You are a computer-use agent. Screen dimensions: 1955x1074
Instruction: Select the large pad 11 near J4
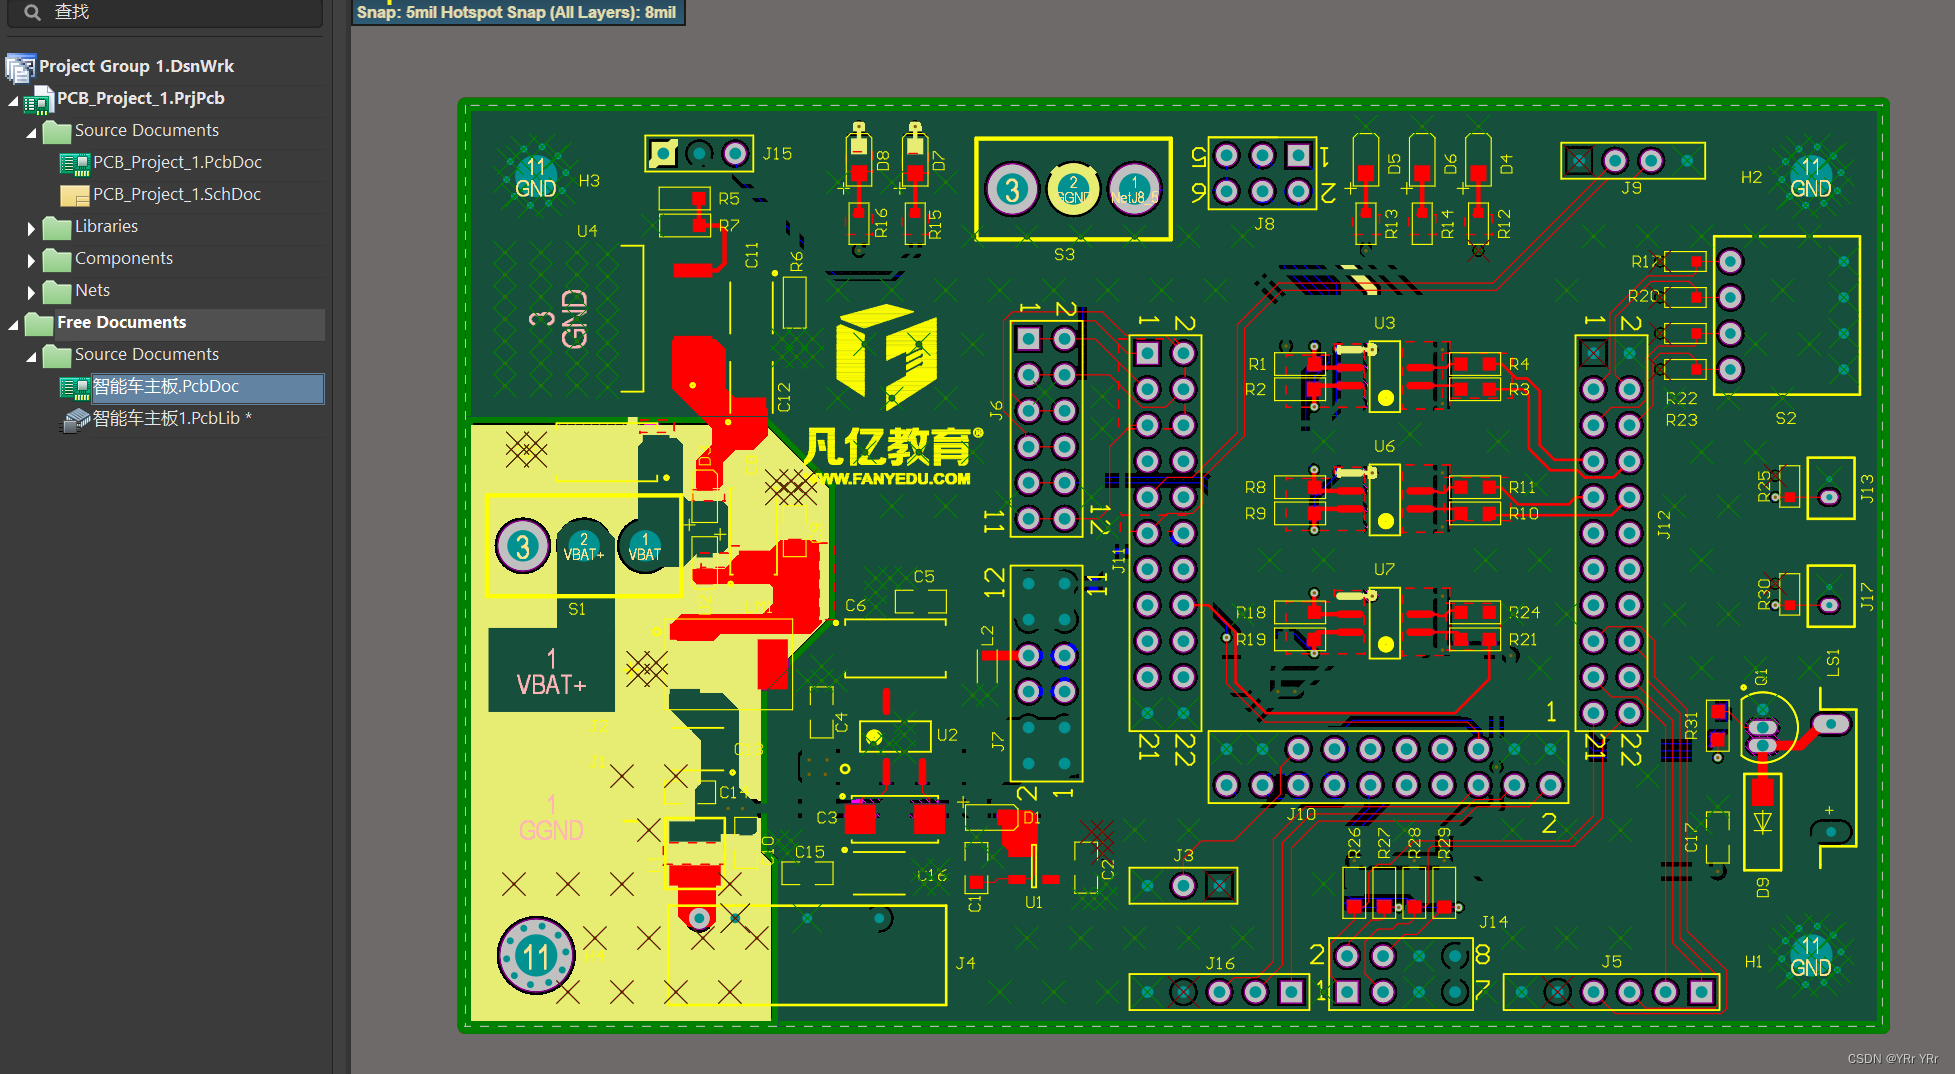536,956
